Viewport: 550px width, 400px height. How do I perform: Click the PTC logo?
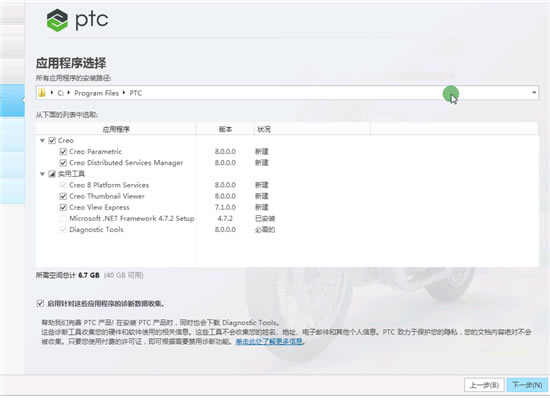click(x=77, y=20)
